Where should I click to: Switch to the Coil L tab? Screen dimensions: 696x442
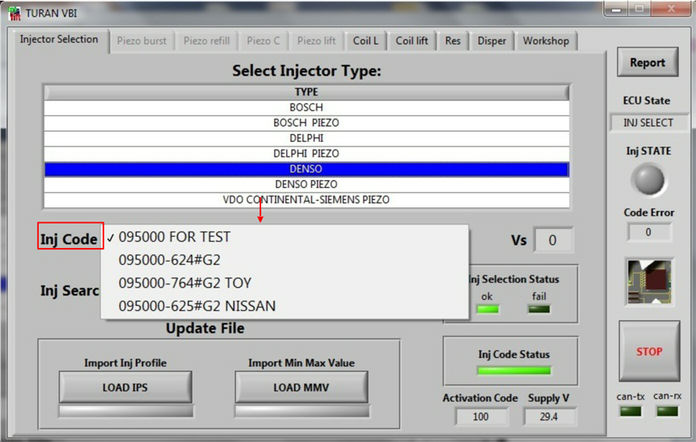pyautogui.click(x=365, y=41)
